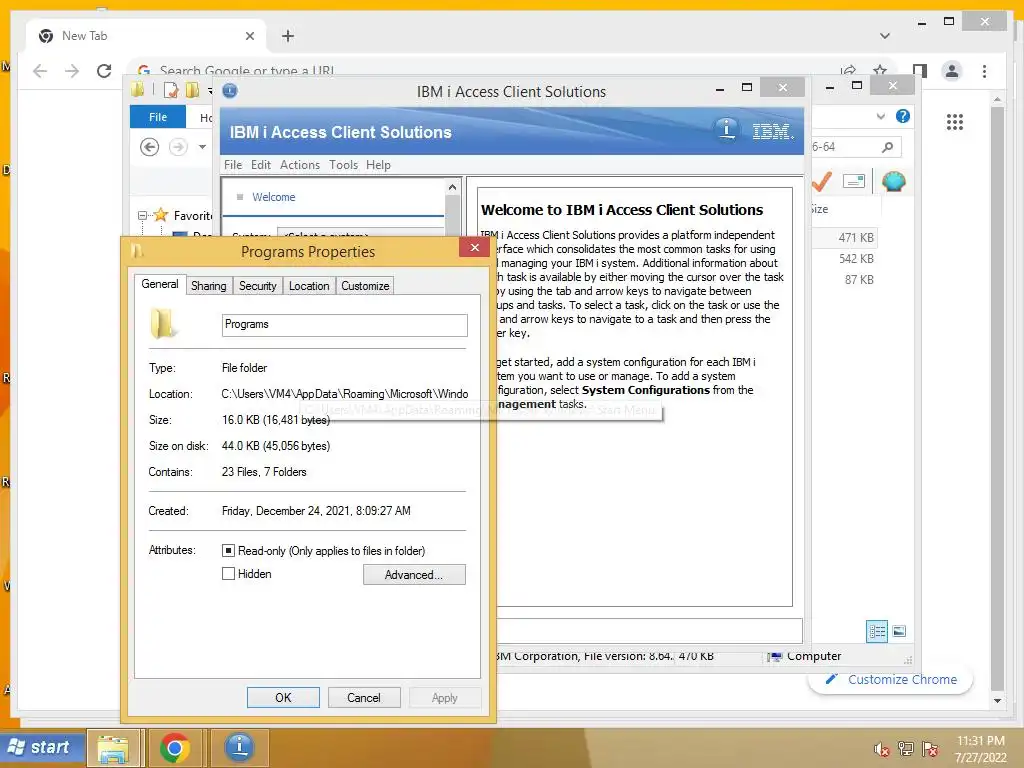Click the File Explorer properties quick-access icon

[x=170, y=90]
